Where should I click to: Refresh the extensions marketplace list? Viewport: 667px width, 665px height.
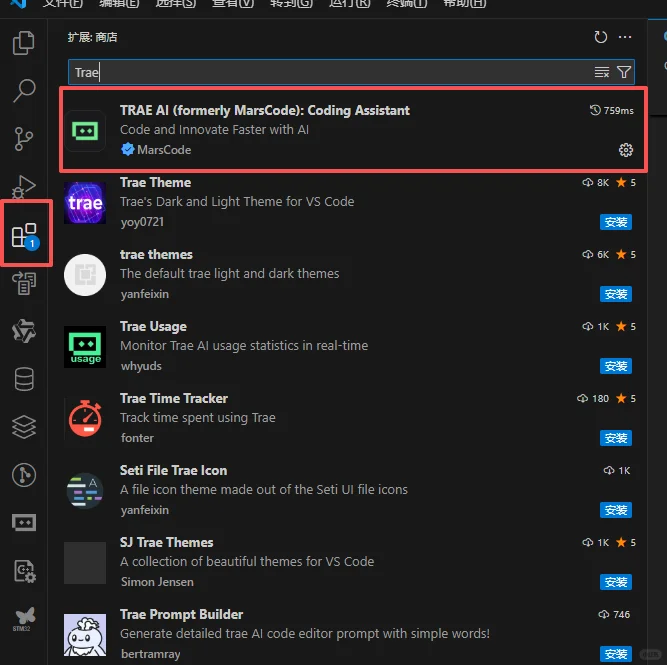point(600,37)
